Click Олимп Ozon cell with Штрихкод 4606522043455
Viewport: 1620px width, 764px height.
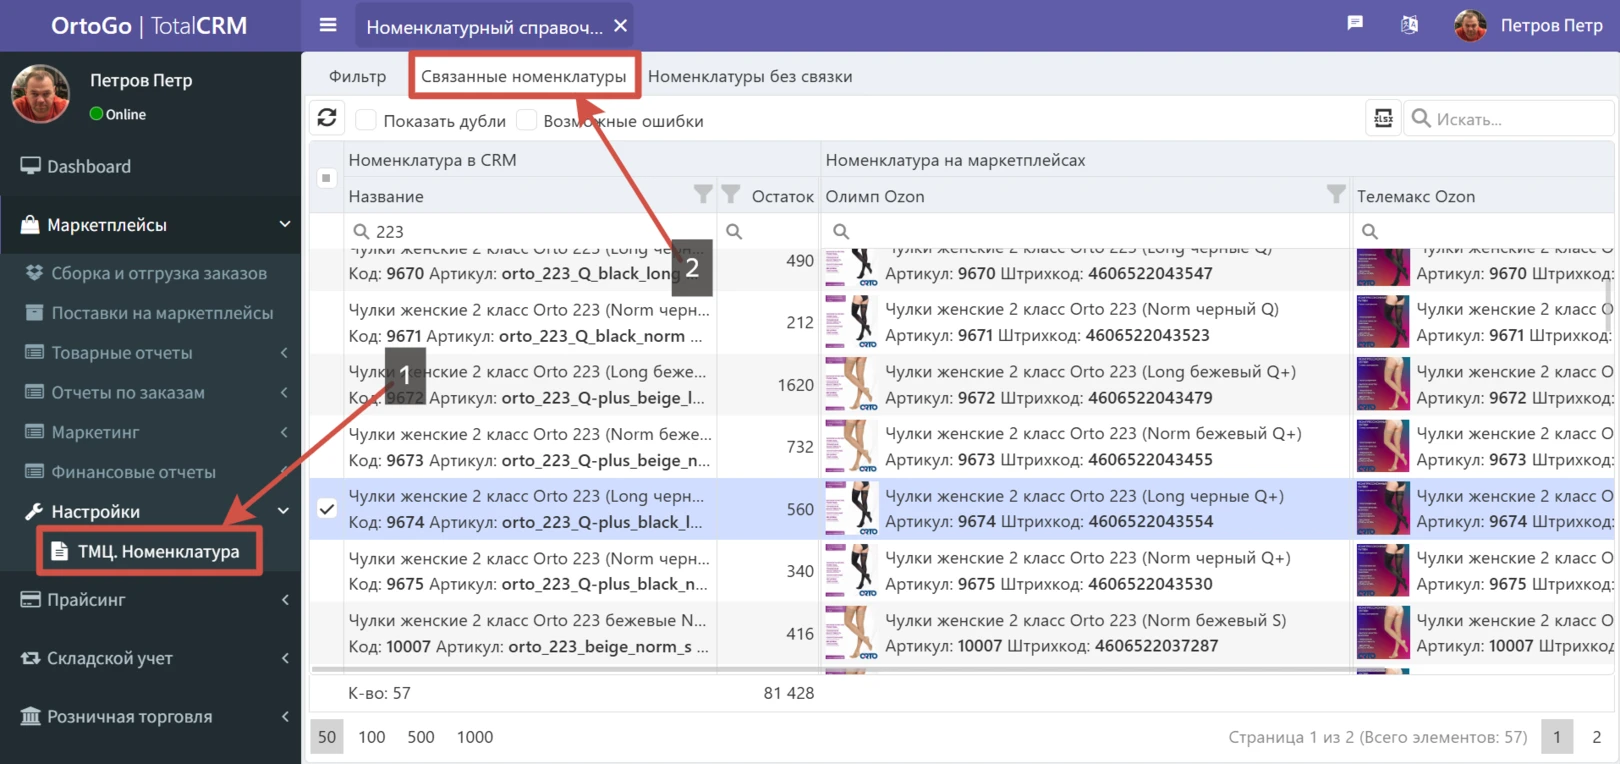coord(1085,447)
